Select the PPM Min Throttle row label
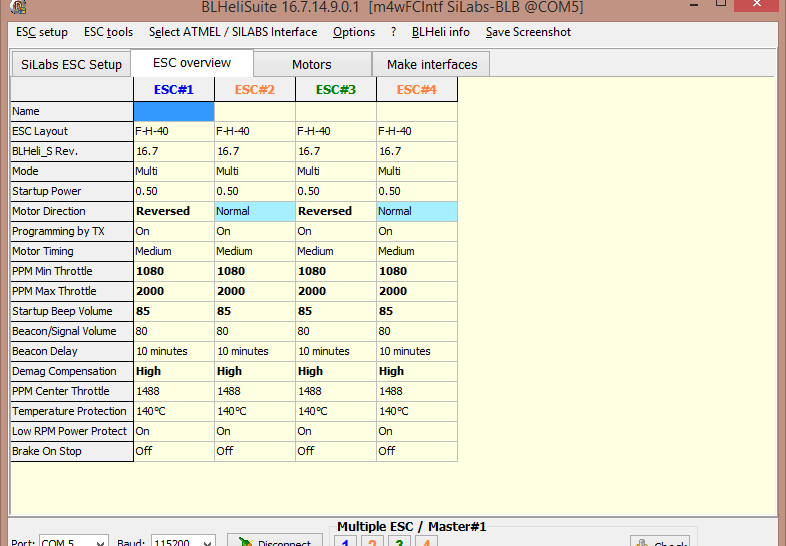 72,271
